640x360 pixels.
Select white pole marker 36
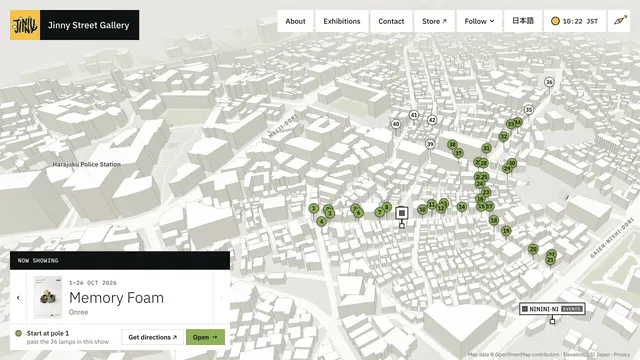[549, 82]
